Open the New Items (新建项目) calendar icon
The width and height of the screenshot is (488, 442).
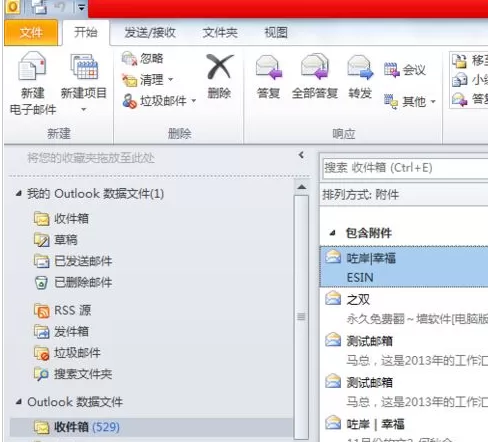84,67
